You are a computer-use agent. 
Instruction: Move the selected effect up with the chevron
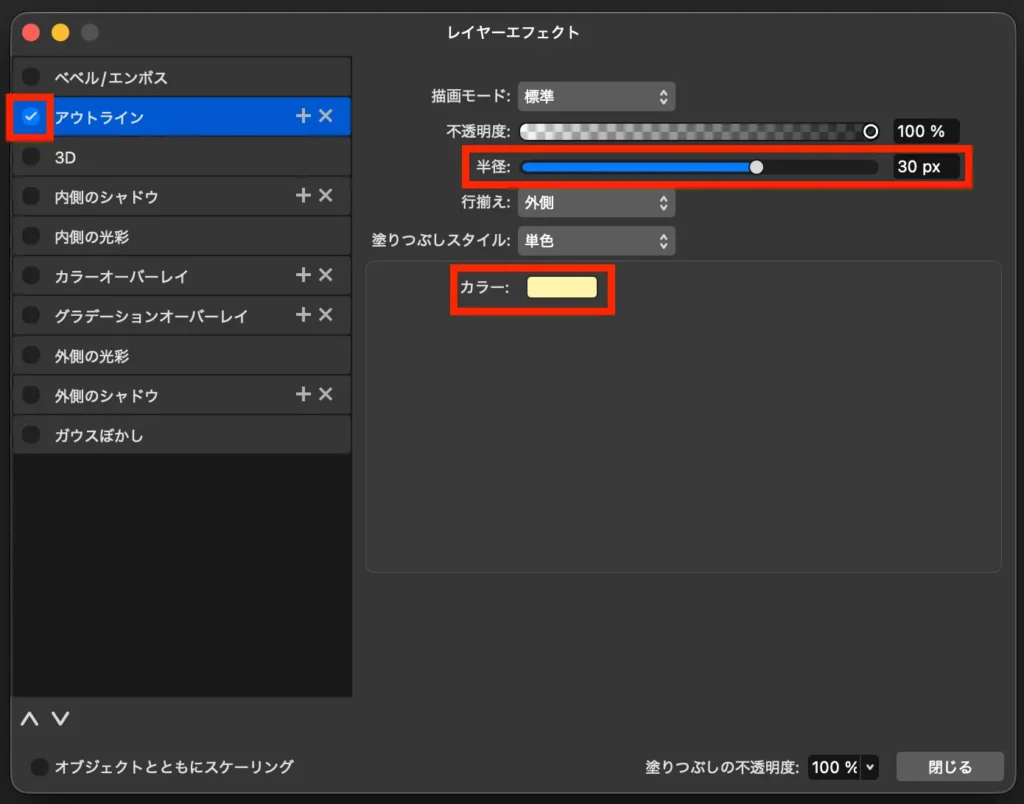pyautogui.click(x=29, y=718)
